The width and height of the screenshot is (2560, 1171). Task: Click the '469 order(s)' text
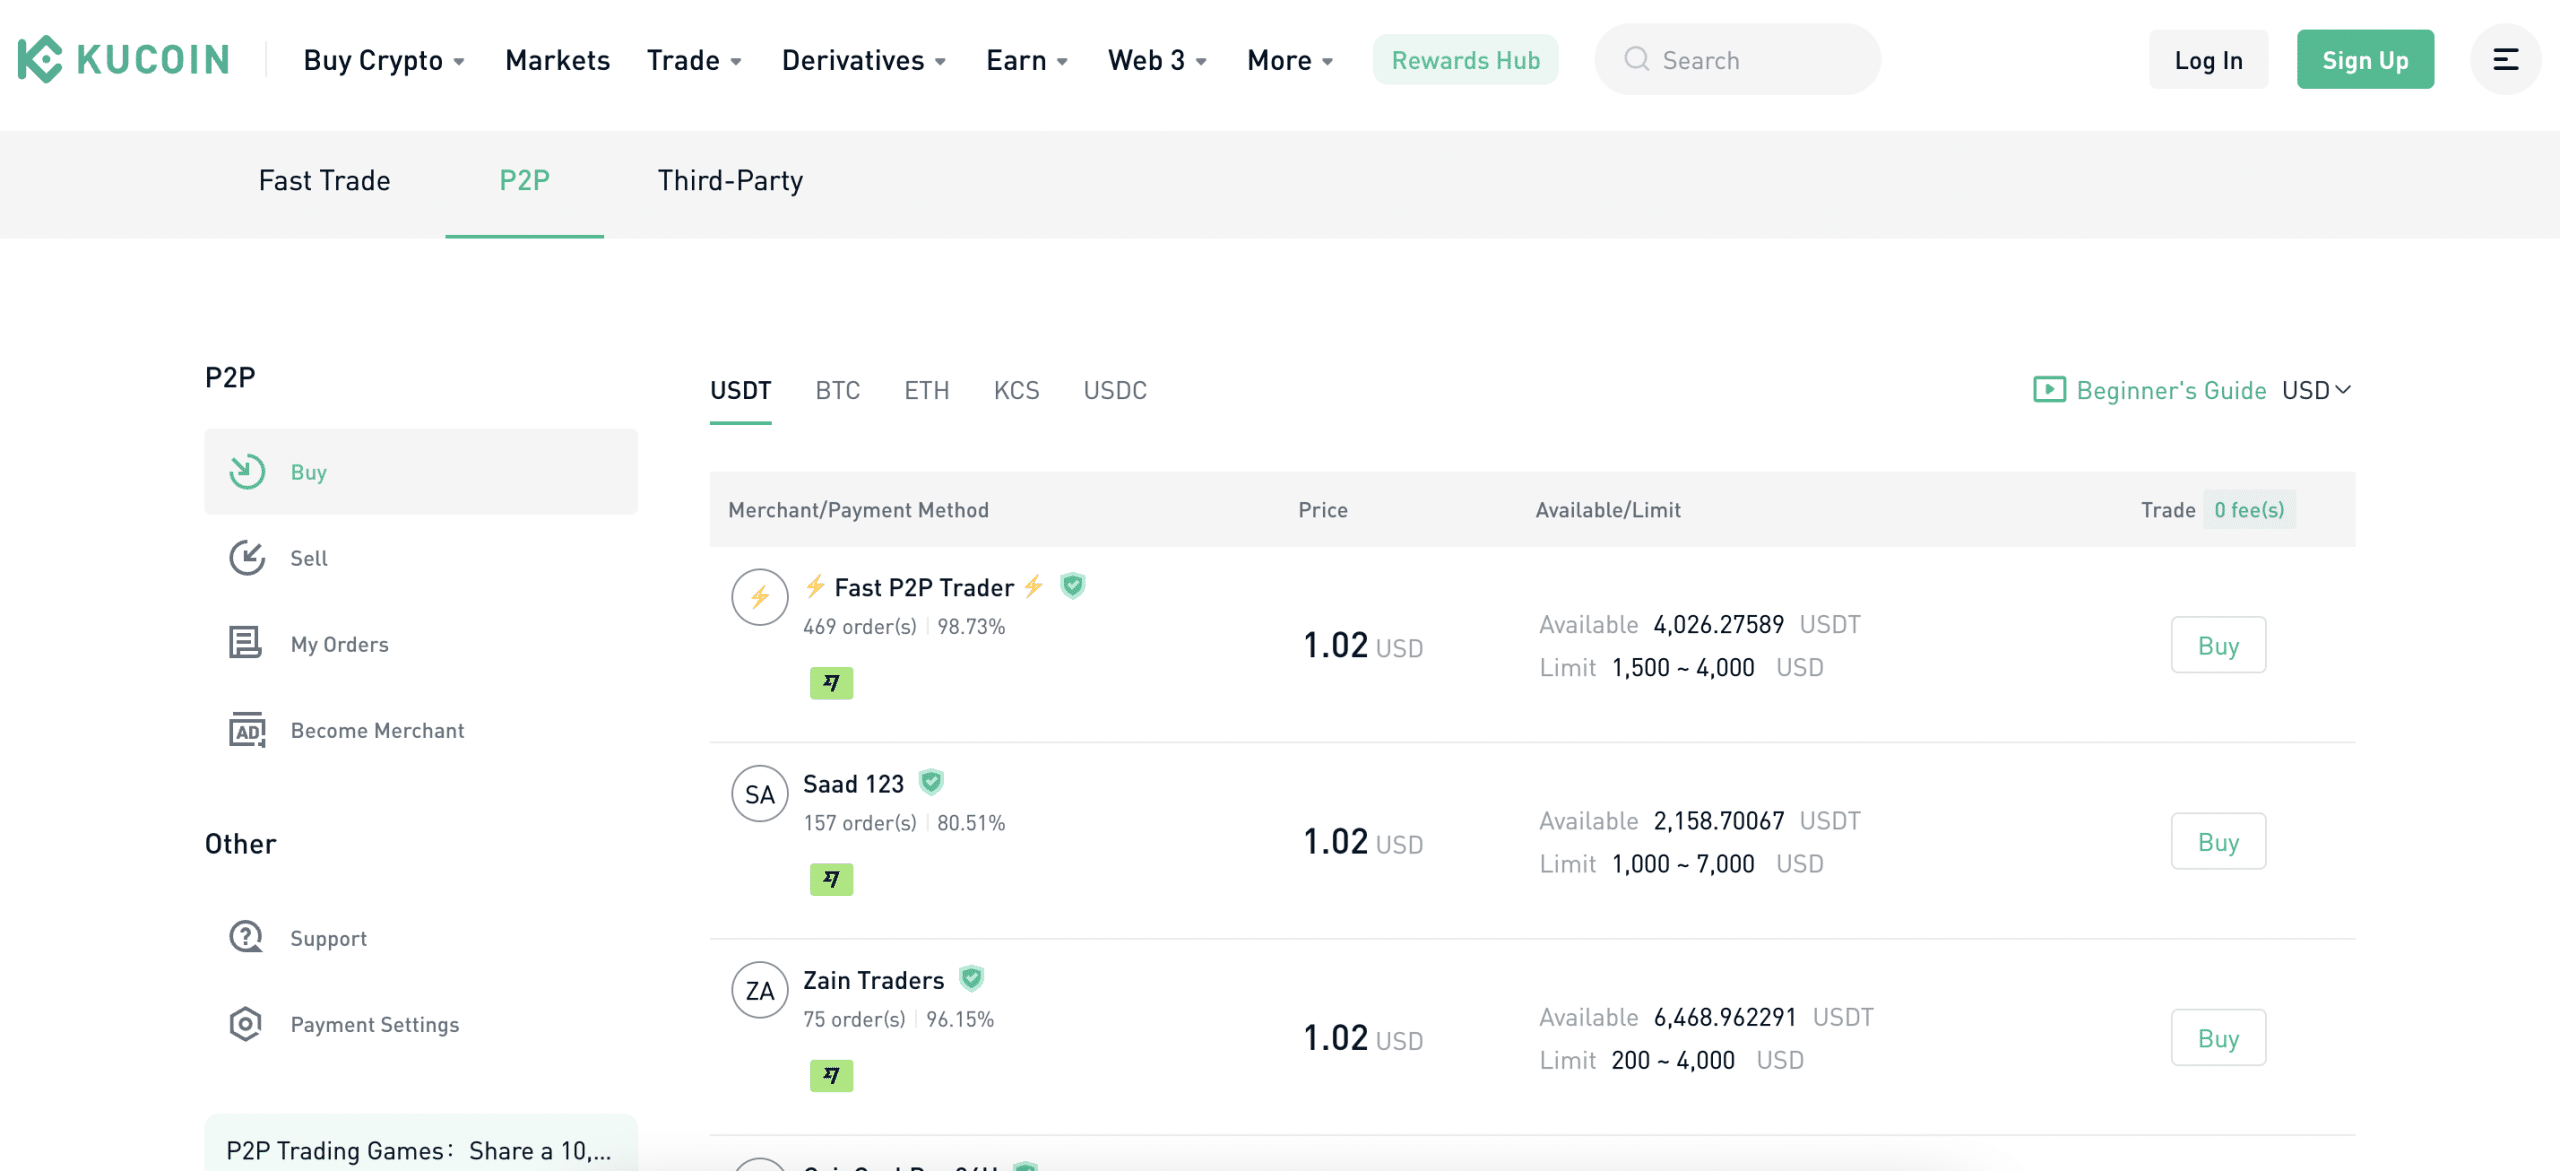pos(859,626)
